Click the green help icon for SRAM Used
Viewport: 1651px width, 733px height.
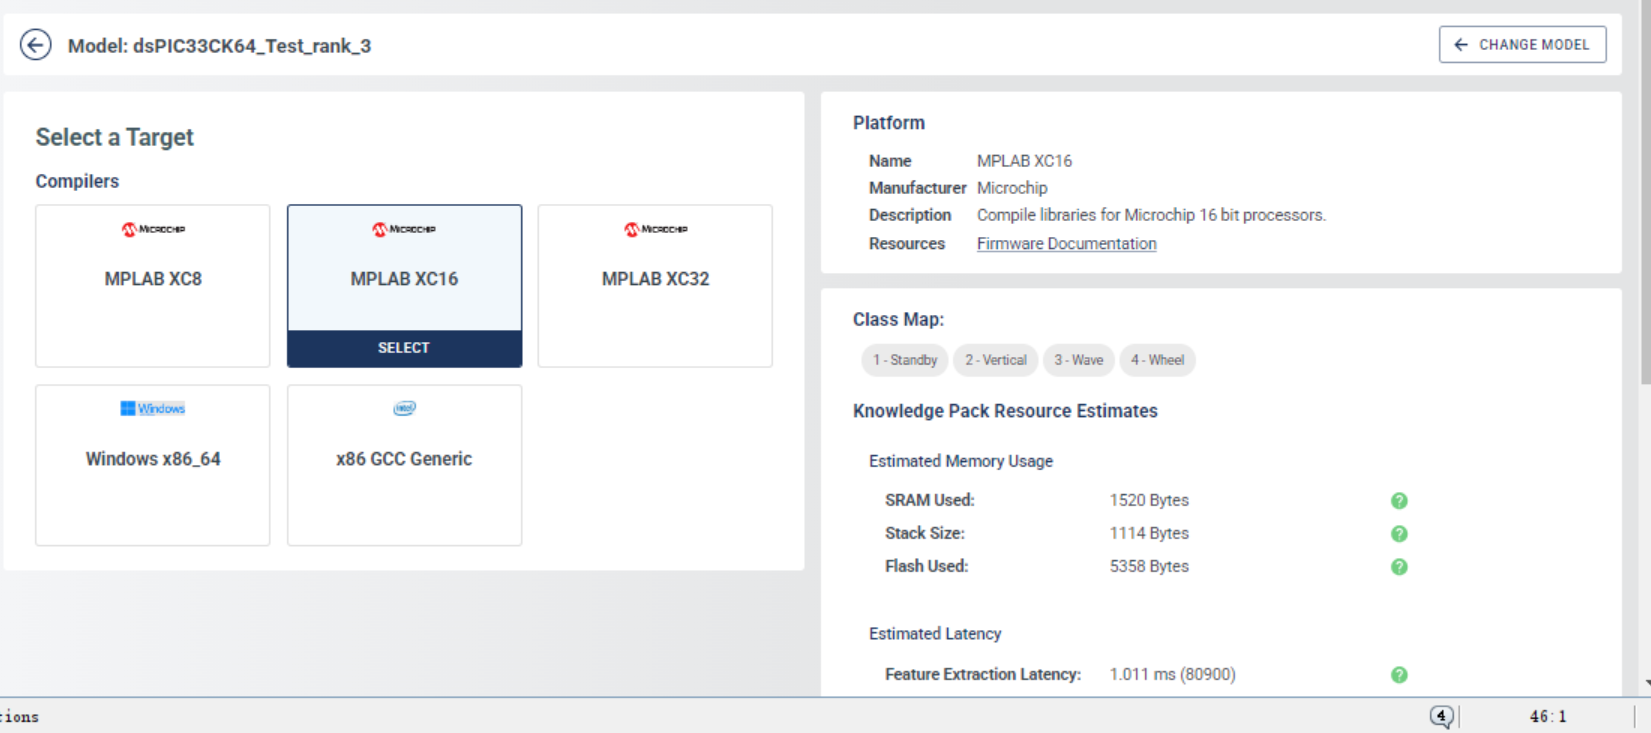pos(1399,501)
